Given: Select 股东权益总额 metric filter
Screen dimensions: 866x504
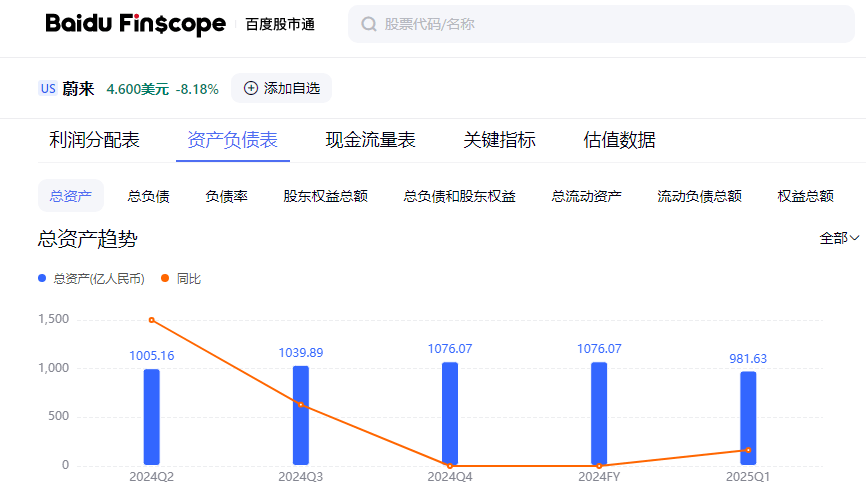Looking at the screenshot, I should (325, 196).
